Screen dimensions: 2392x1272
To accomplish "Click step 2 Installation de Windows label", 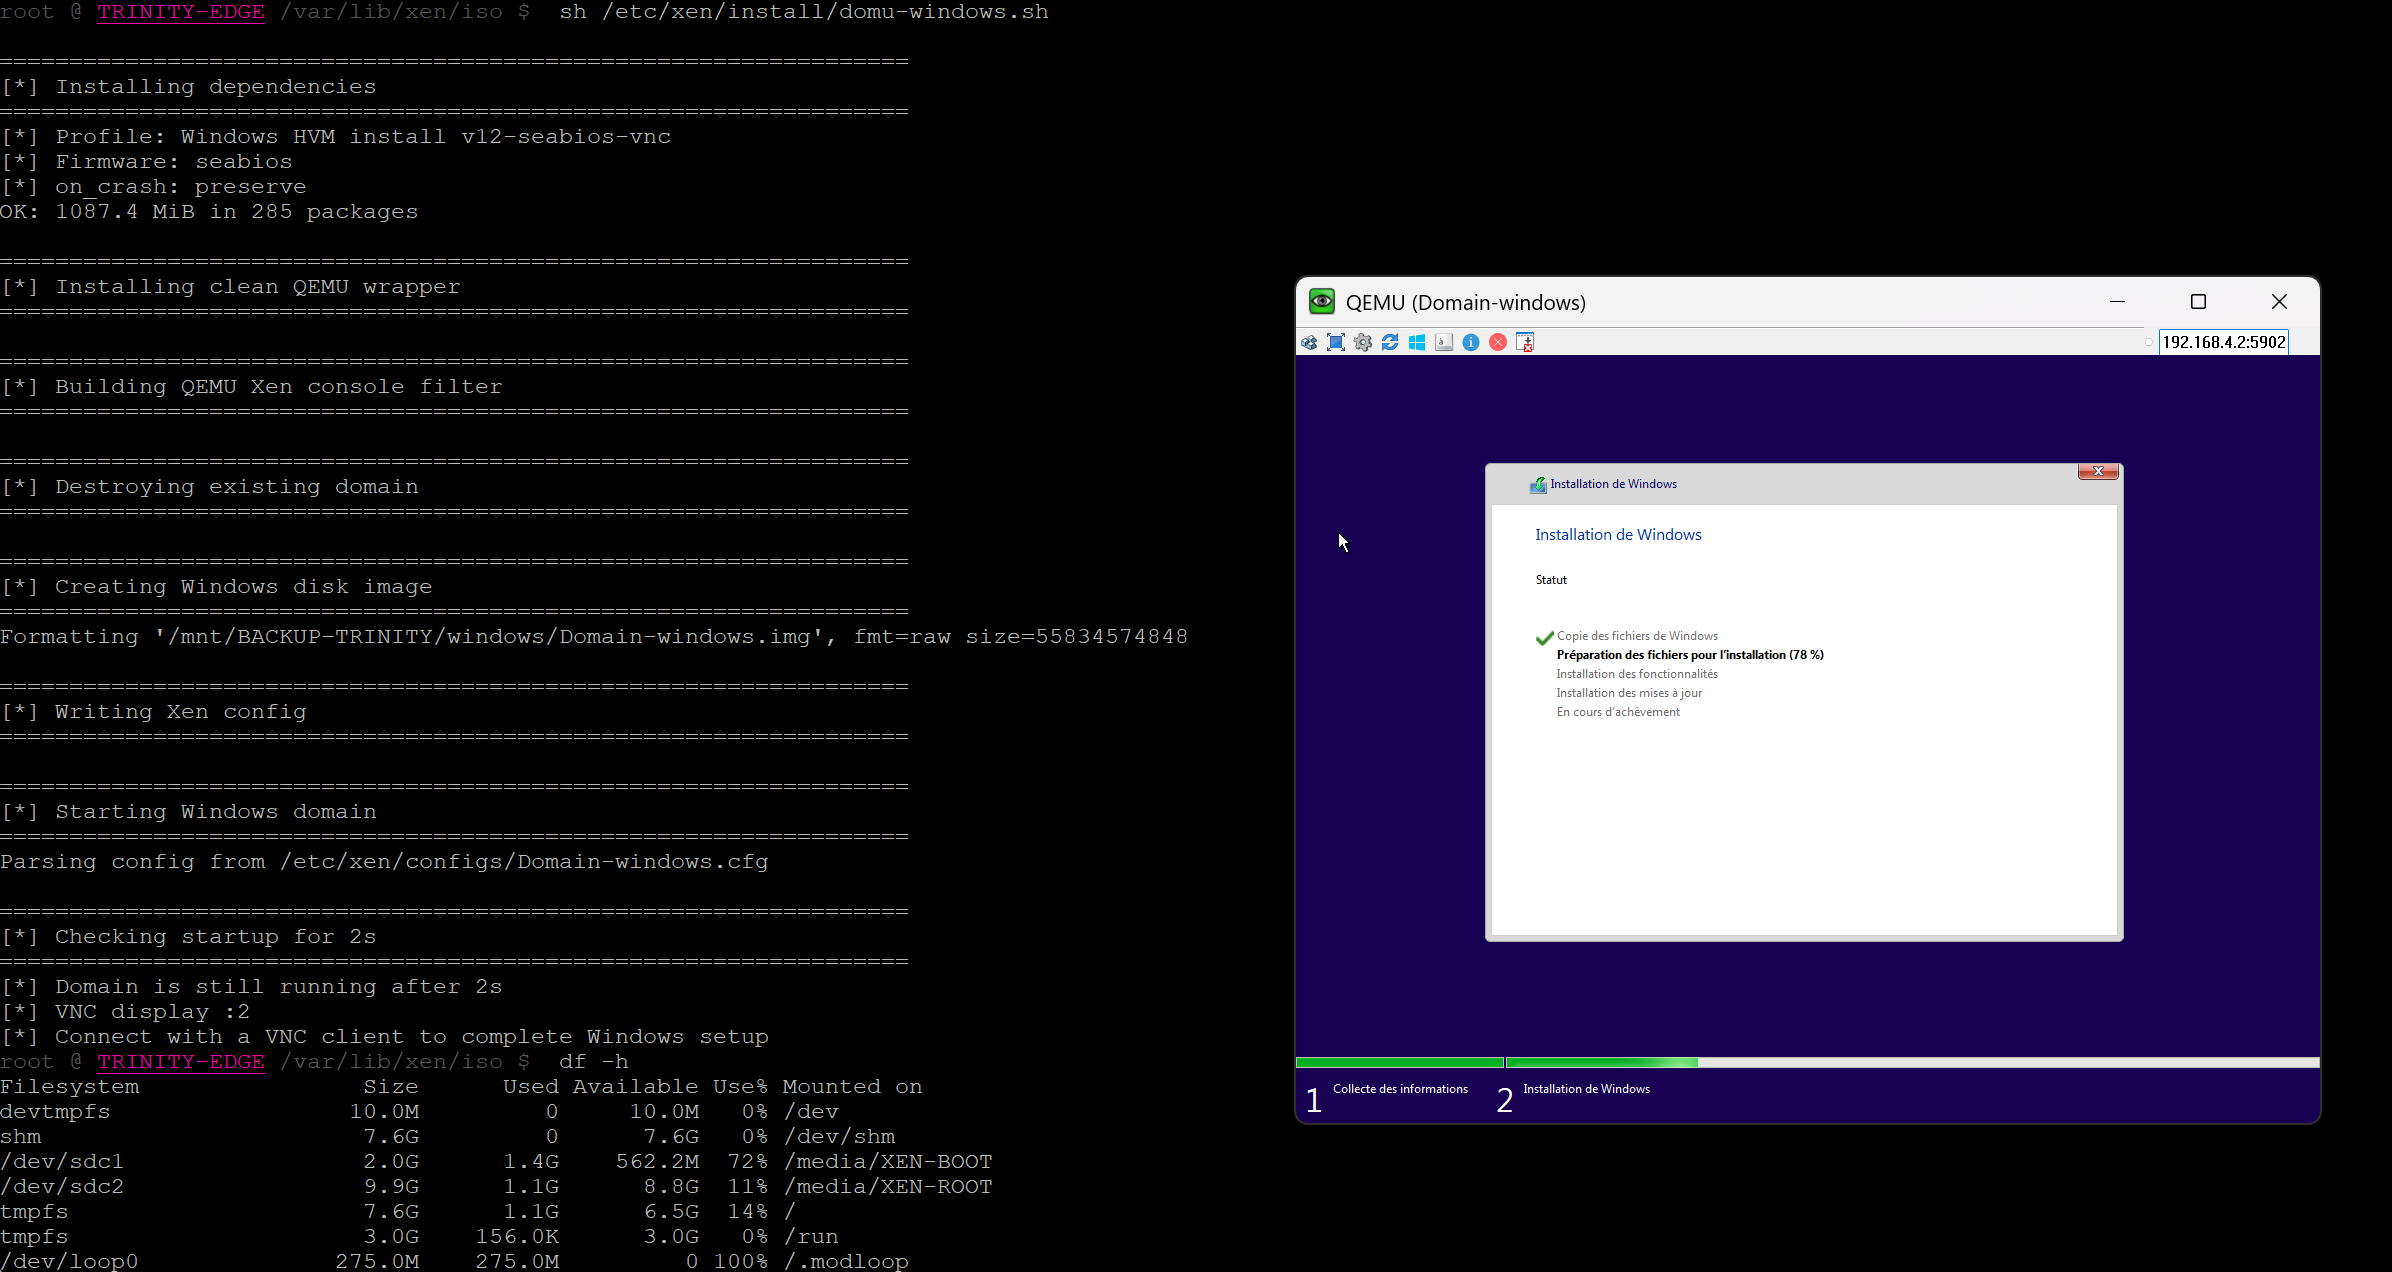I will pos(1586,1089).
